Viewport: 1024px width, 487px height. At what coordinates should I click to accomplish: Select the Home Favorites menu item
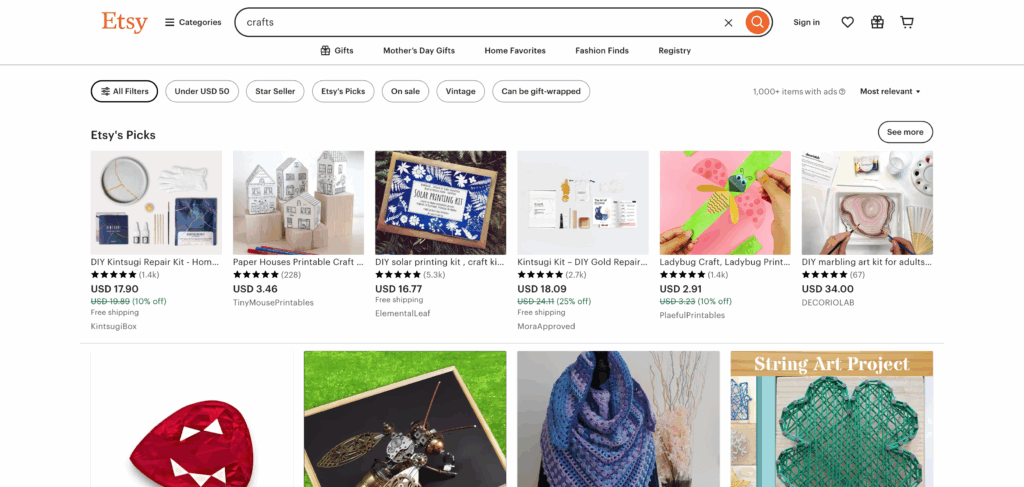point(515,50)
